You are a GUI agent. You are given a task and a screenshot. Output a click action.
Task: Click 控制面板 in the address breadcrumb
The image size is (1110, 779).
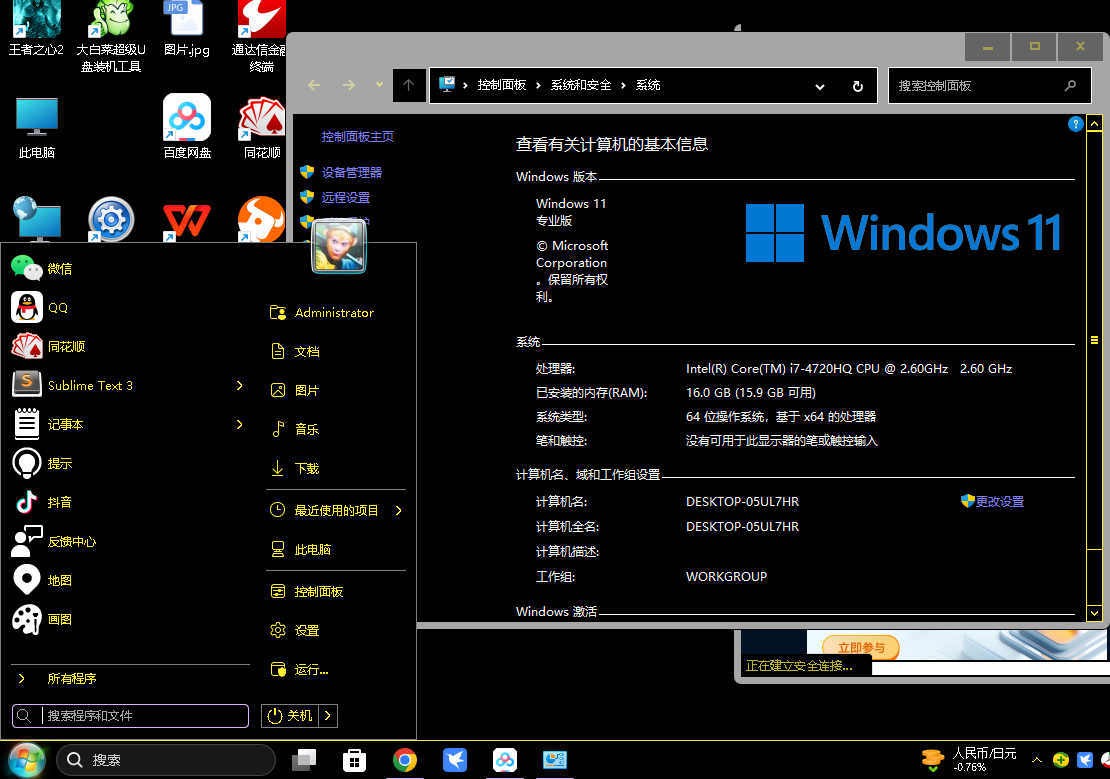[502, 85]
